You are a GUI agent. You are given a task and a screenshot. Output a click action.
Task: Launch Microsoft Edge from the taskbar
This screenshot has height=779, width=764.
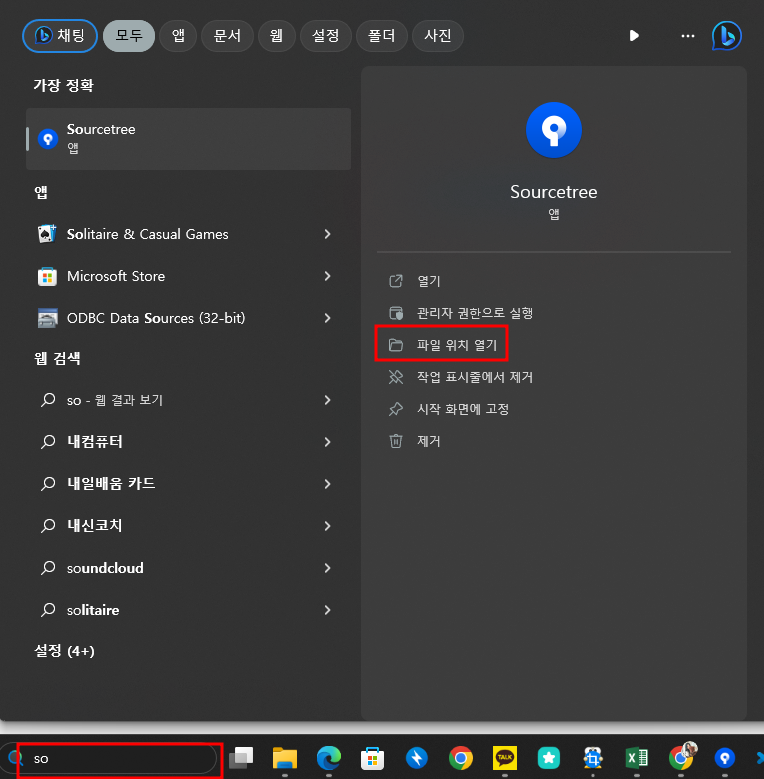(x=329, y=758)
